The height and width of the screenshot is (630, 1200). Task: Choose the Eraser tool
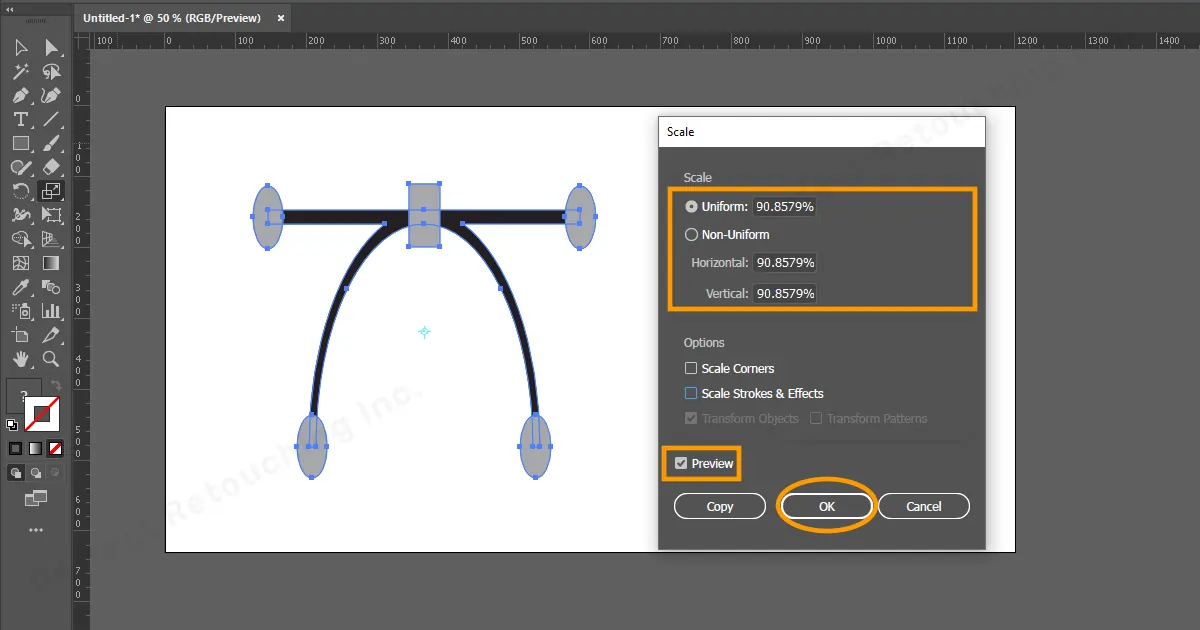(51, 168)
